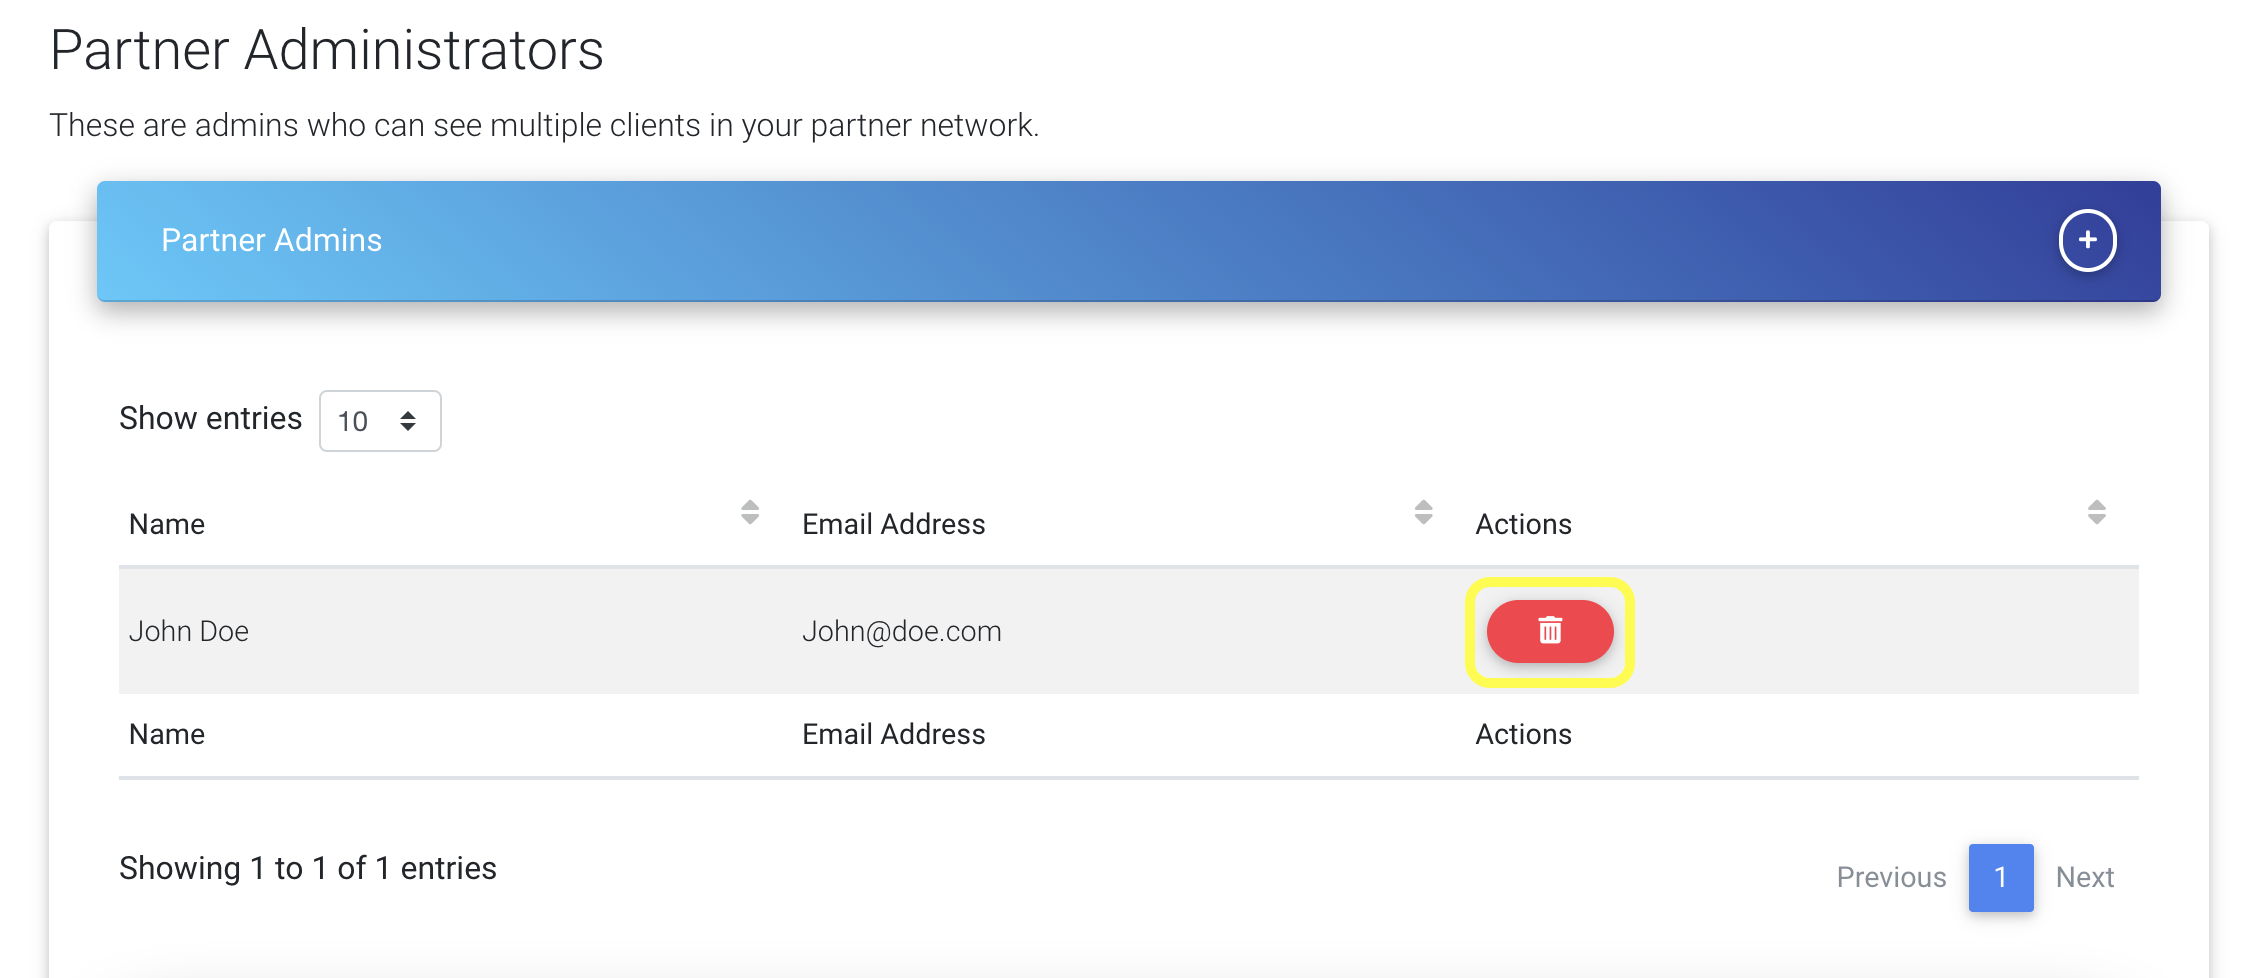Image resolution: width=2256 pixels, height=978 pixels.
Task: Click the footer Email Address column label
Action: [x=894, y=734]
